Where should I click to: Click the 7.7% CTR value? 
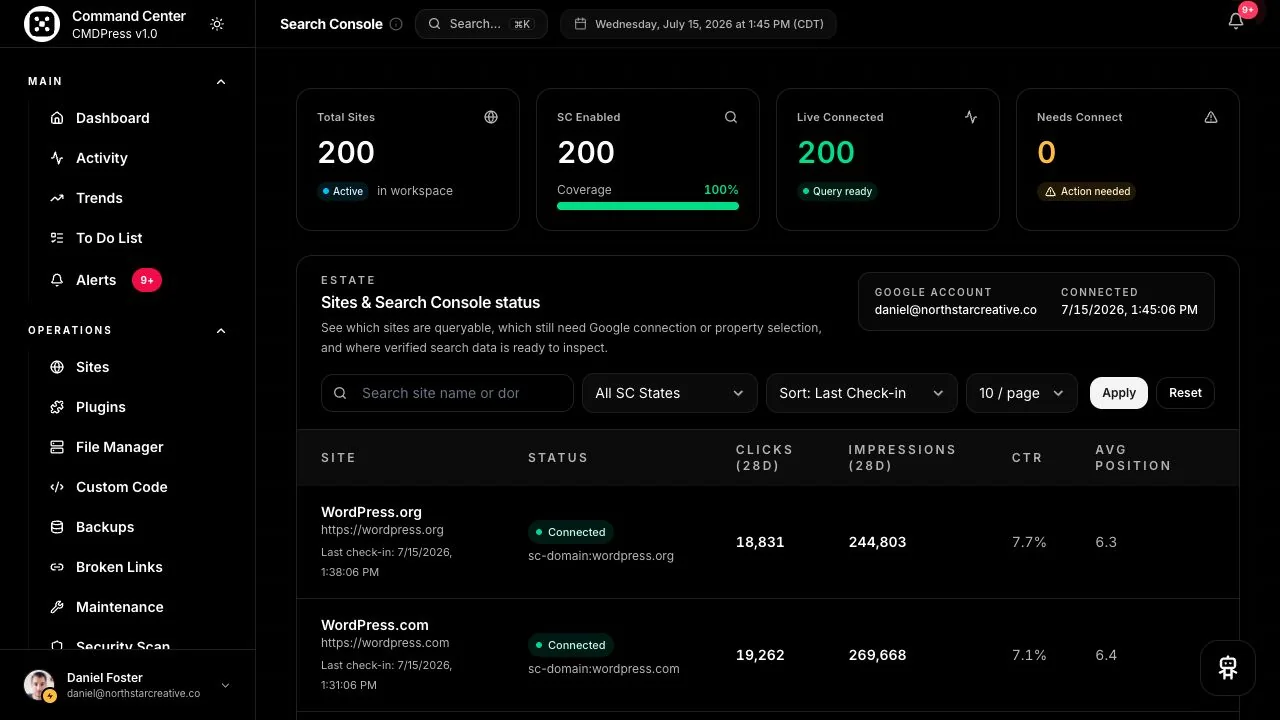point(1029,542)
